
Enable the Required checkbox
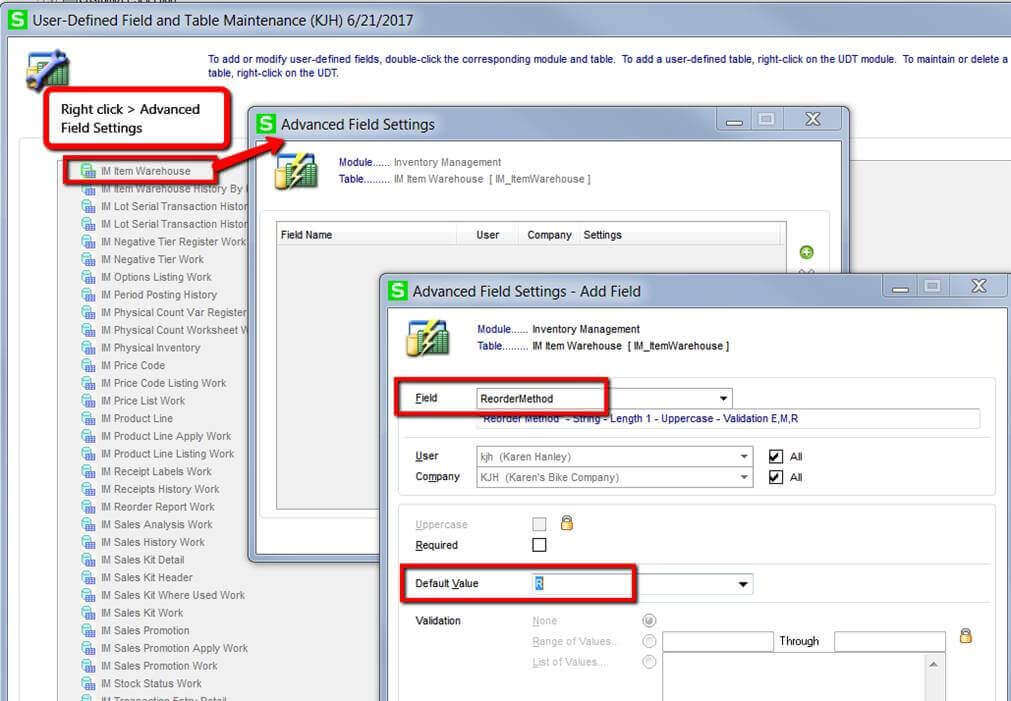(539, 545)
